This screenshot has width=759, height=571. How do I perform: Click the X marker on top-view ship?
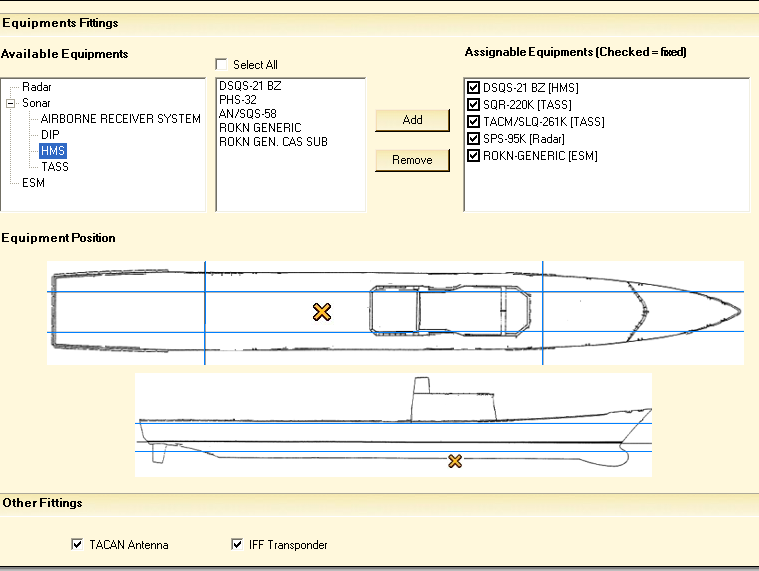pos(321,312)
